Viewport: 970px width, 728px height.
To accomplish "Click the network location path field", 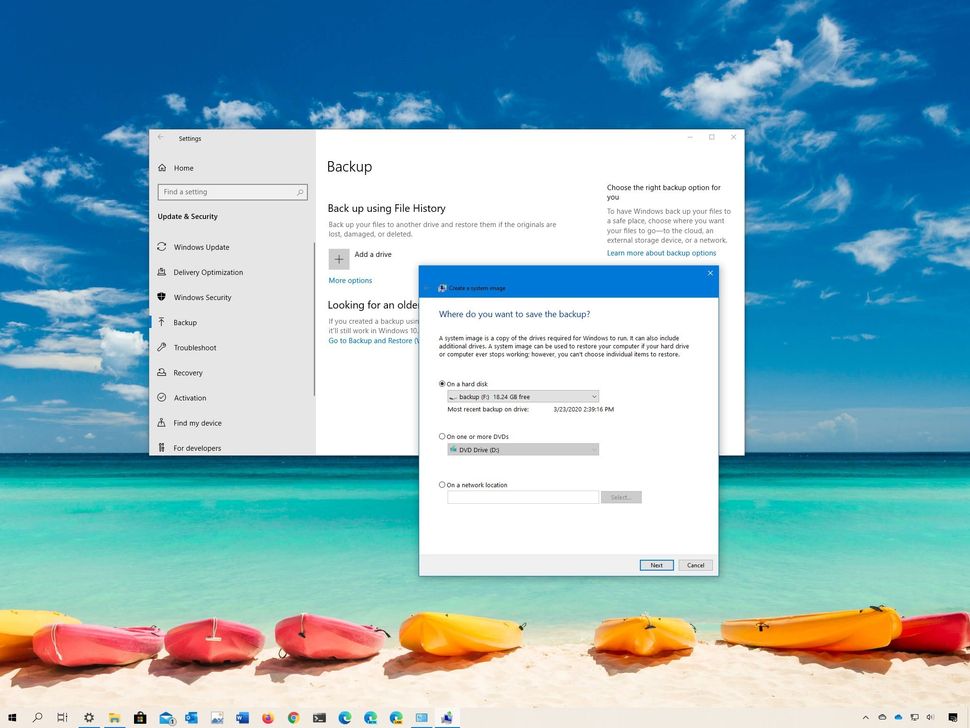I will pos(520,497).
